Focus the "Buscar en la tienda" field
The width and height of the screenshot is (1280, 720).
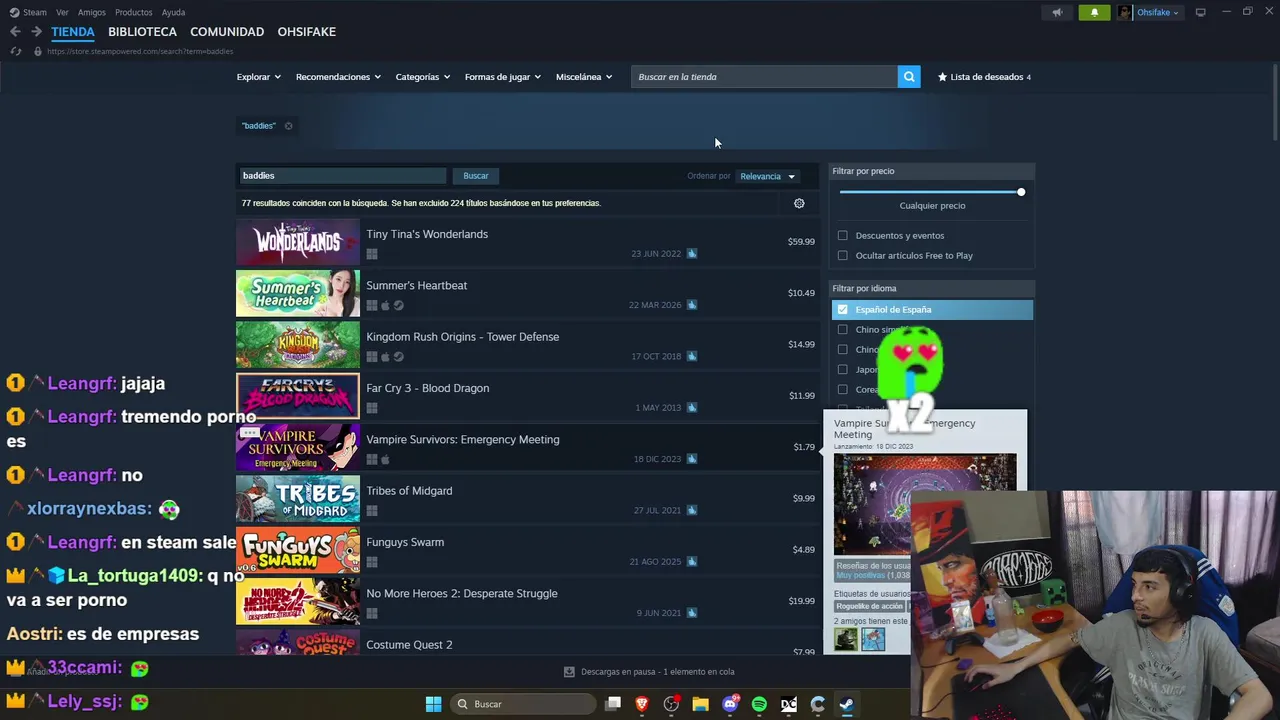point(764,77)
